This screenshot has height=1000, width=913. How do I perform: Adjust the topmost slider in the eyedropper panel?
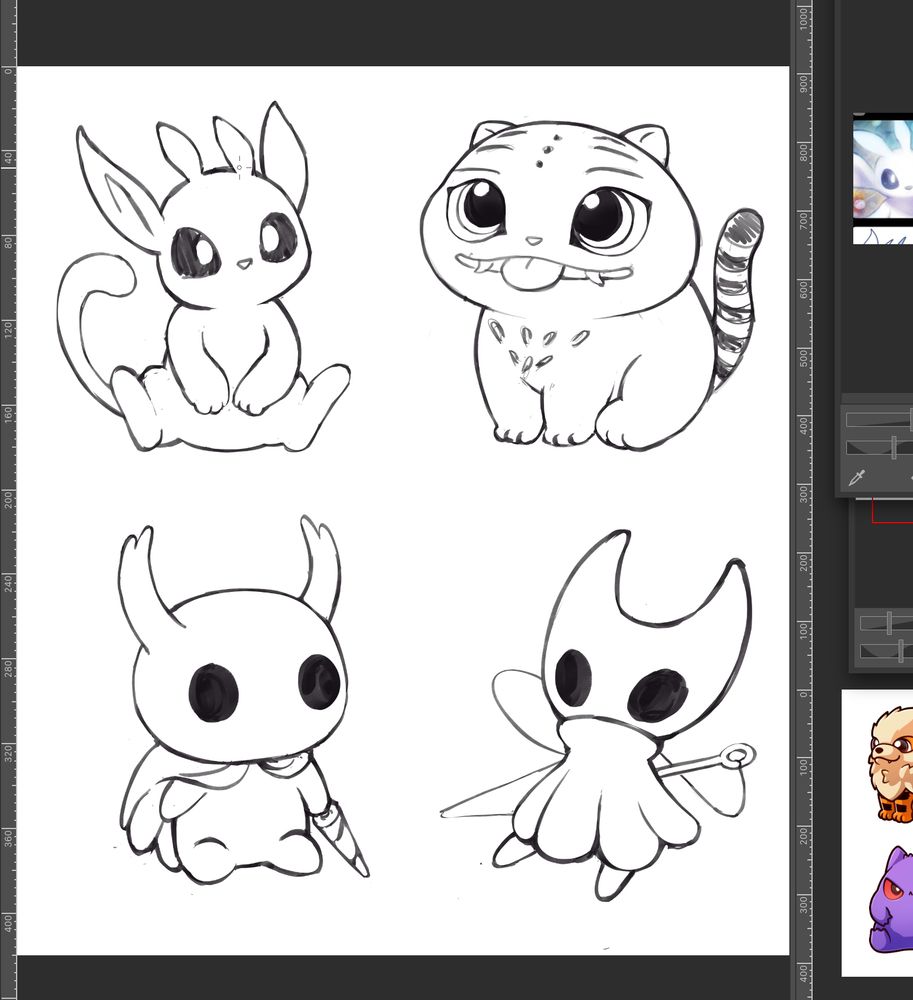(879, 419)
